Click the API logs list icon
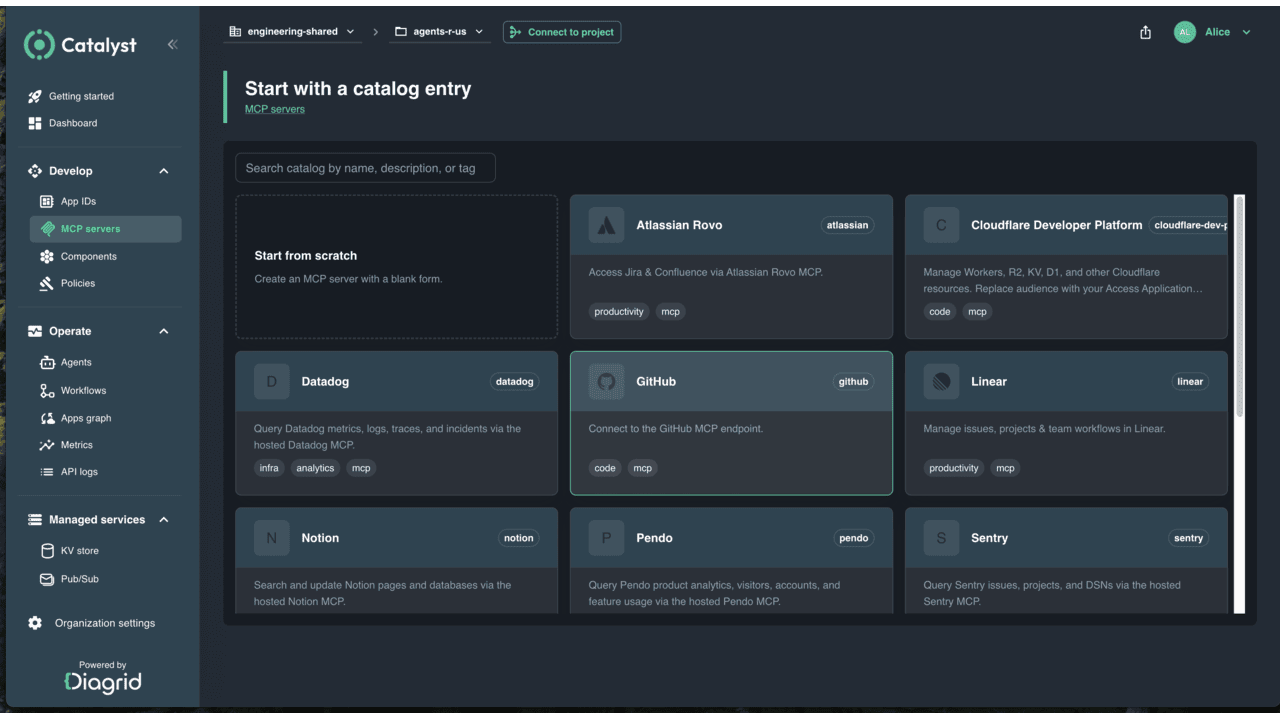The width and height of the screenshot is (1280, 720). [x=47, y=472]
